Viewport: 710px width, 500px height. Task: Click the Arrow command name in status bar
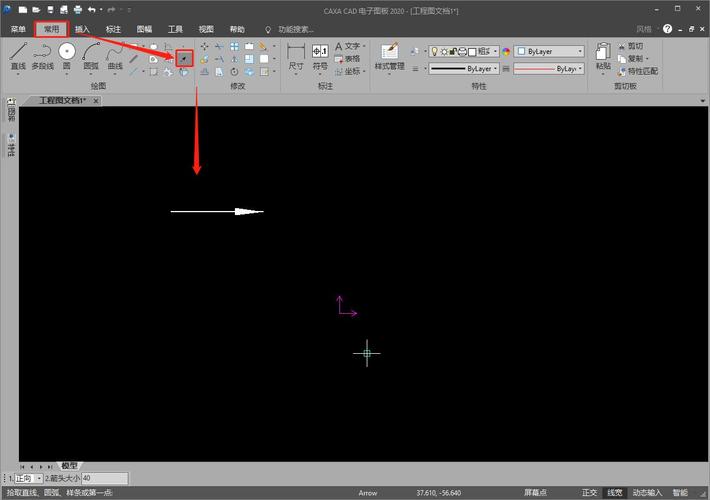click(368, 493)
